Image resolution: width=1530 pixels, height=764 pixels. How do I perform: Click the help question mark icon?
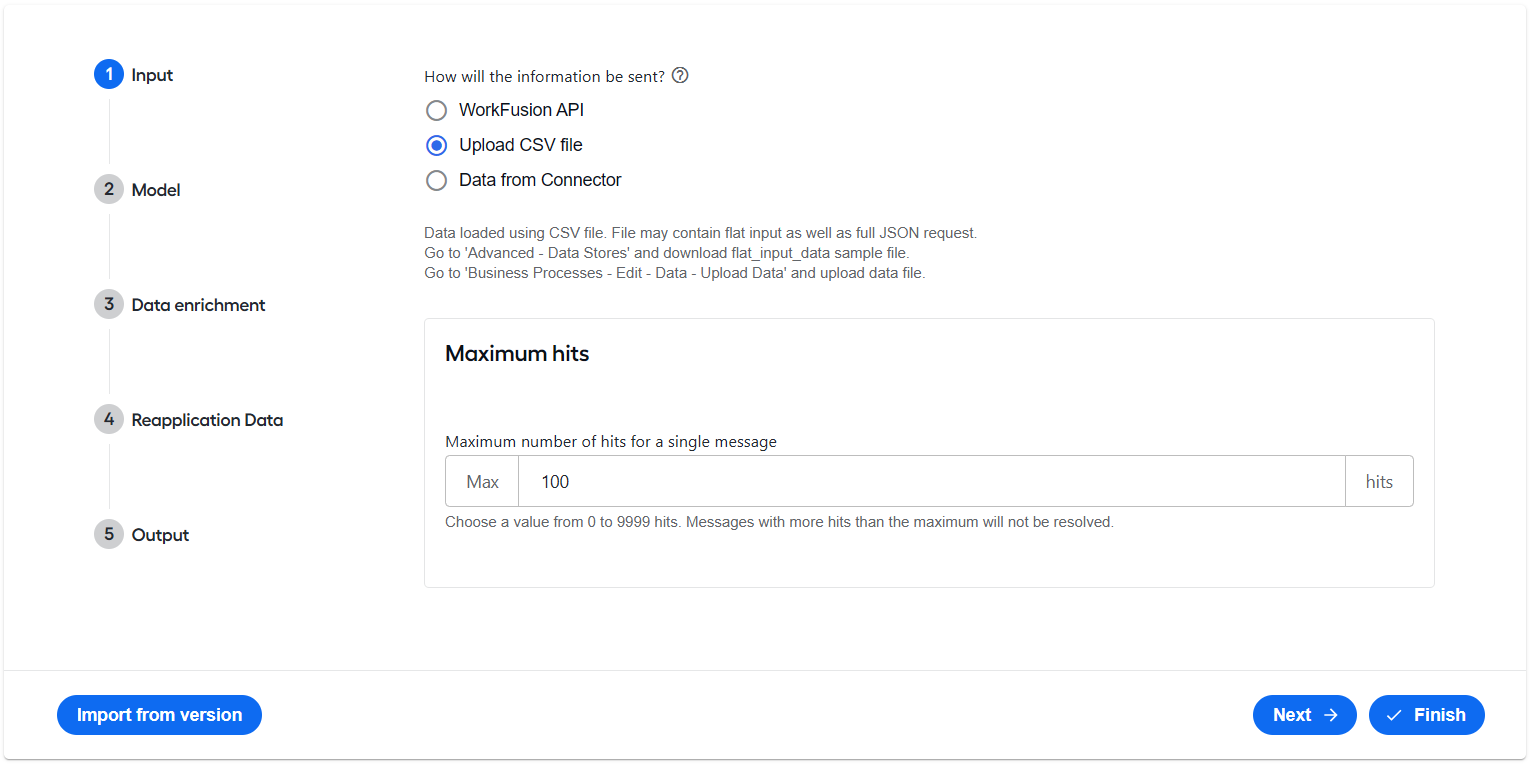[680, 75]
